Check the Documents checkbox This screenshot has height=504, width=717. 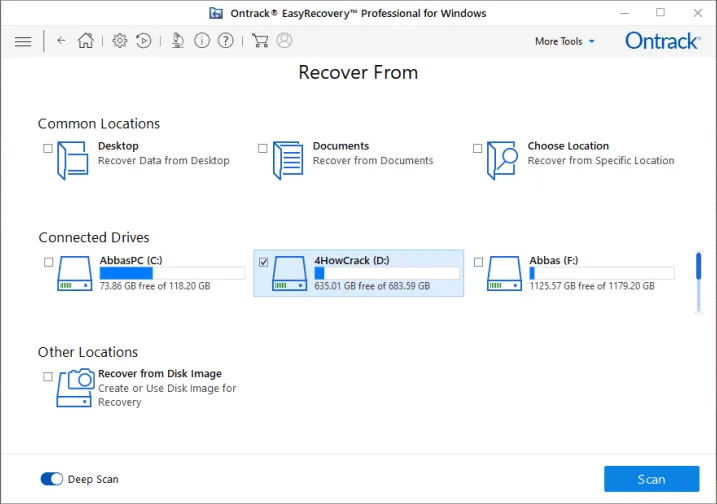[262, 148]
